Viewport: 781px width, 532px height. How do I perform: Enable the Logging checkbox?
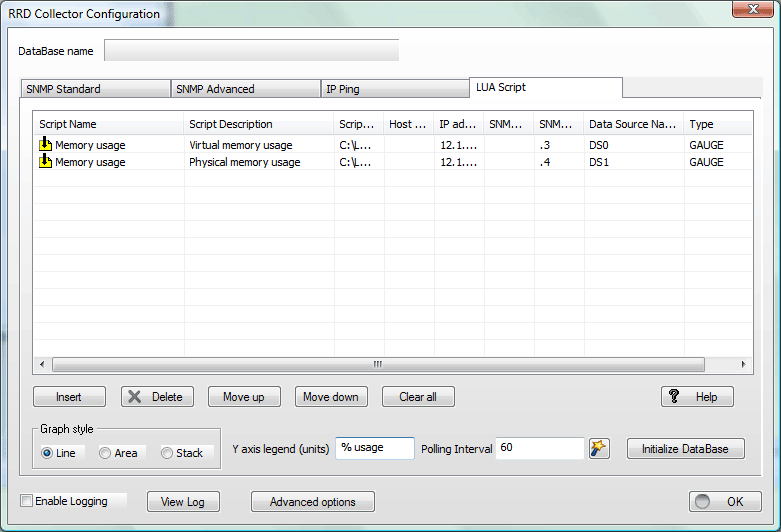point(26,501)
